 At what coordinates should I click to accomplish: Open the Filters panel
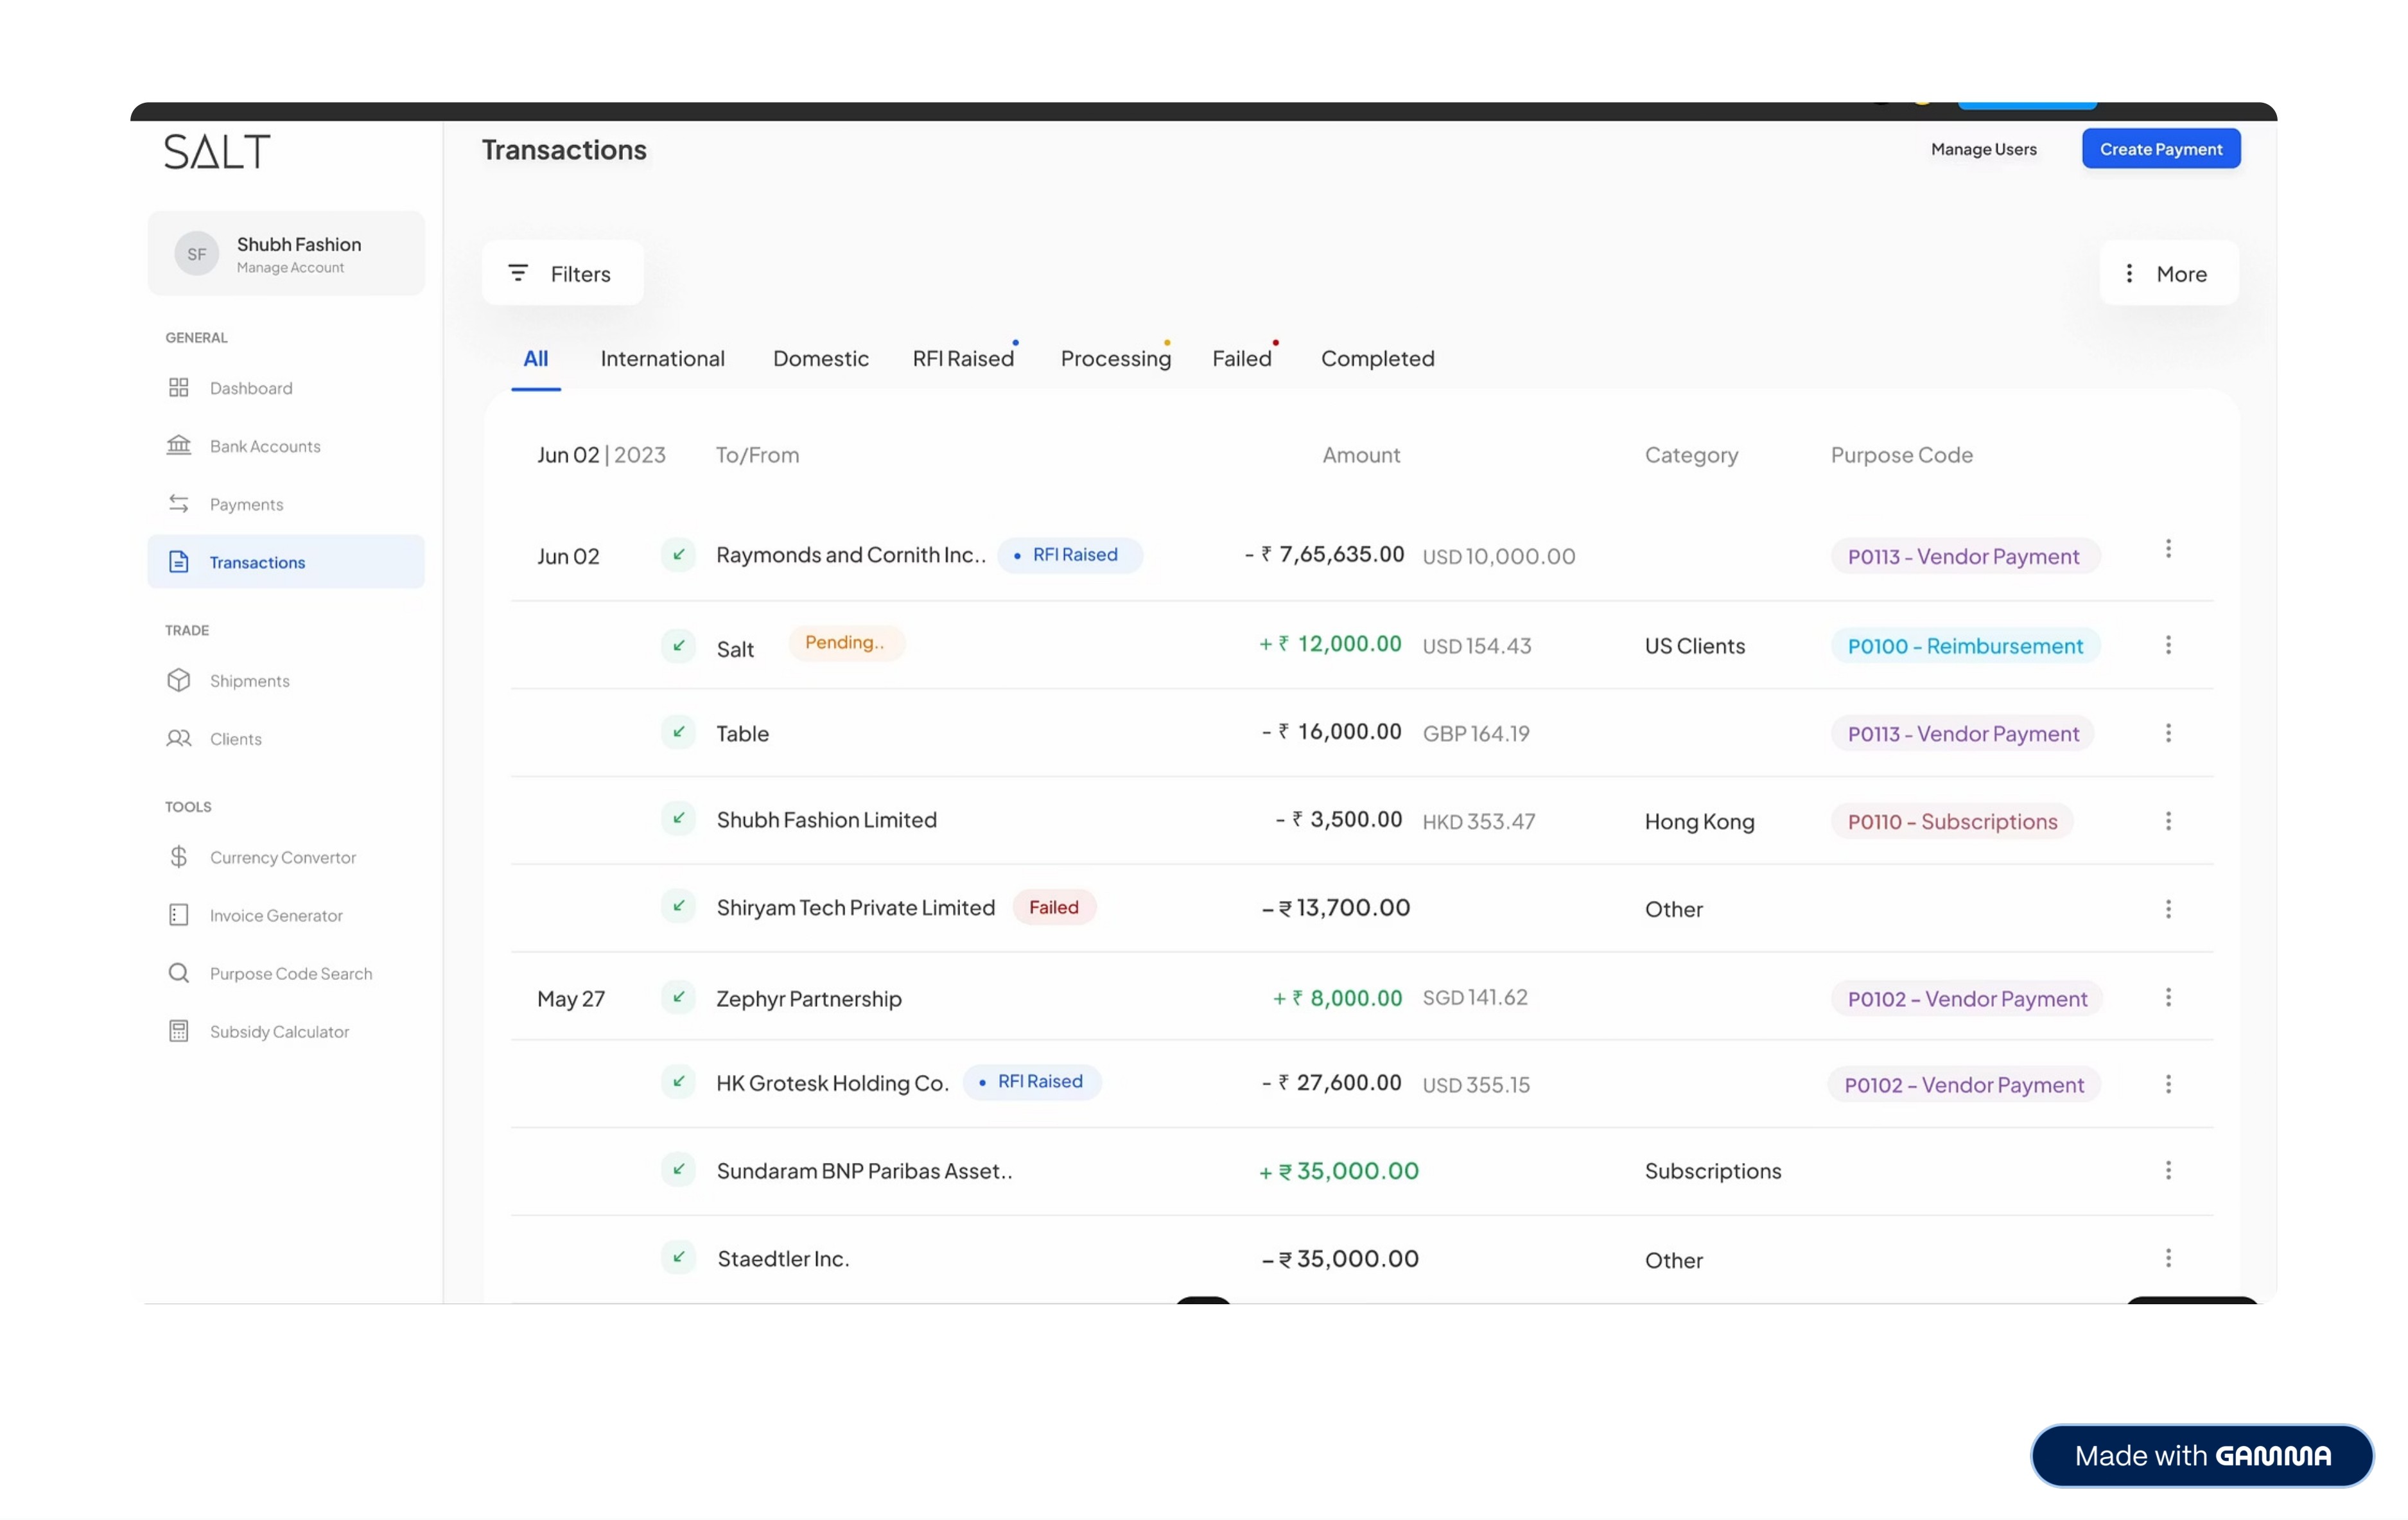coord(562,273)
